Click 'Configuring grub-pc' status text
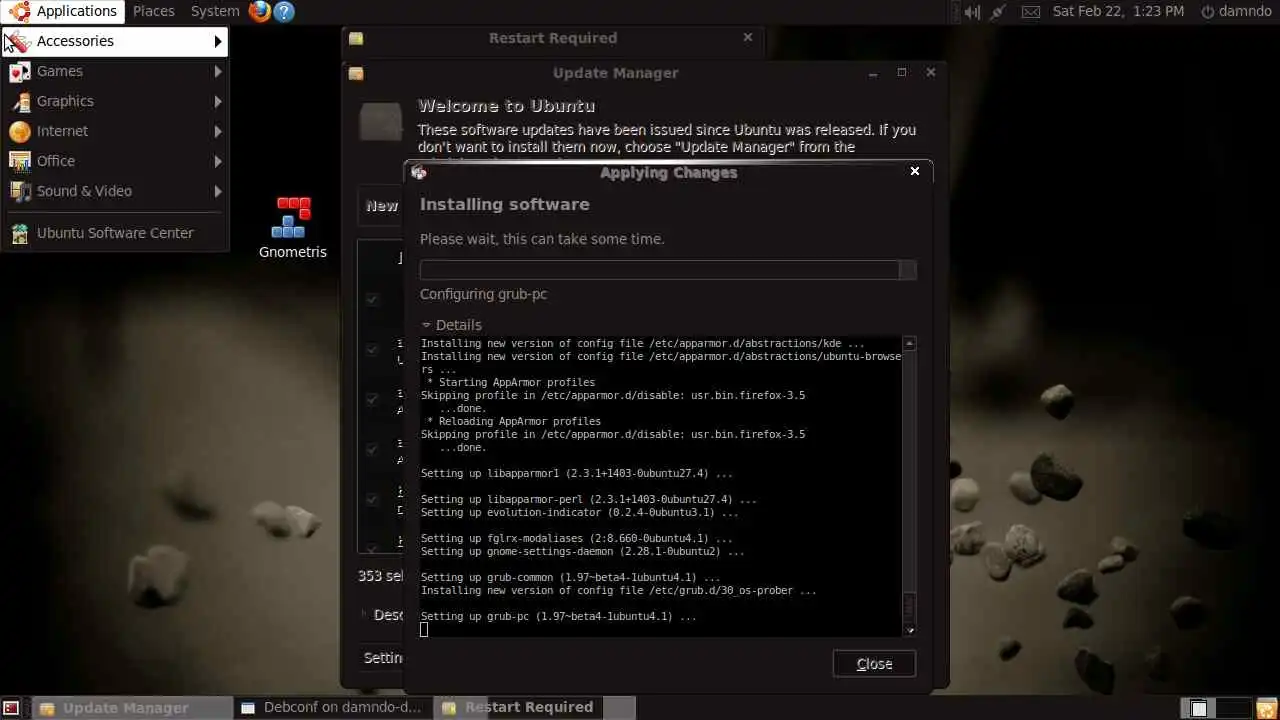Screen dimensions: 1280x720 (x=483, y=294)
